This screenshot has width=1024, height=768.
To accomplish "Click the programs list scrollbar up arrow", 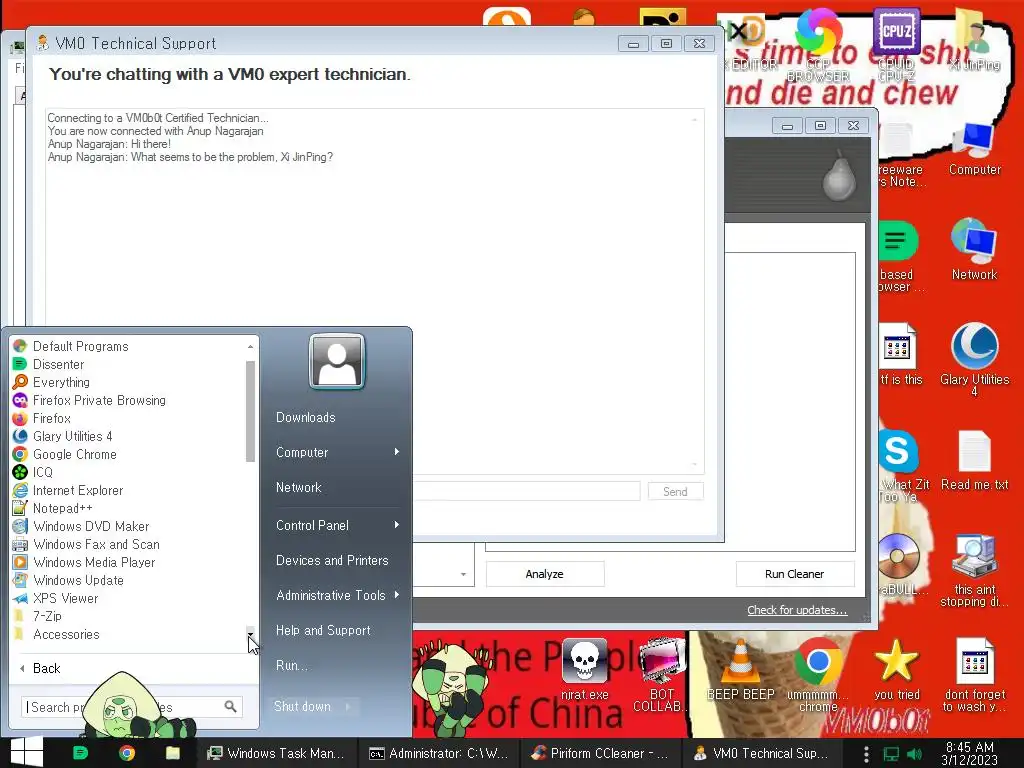I will coord(250,347).
